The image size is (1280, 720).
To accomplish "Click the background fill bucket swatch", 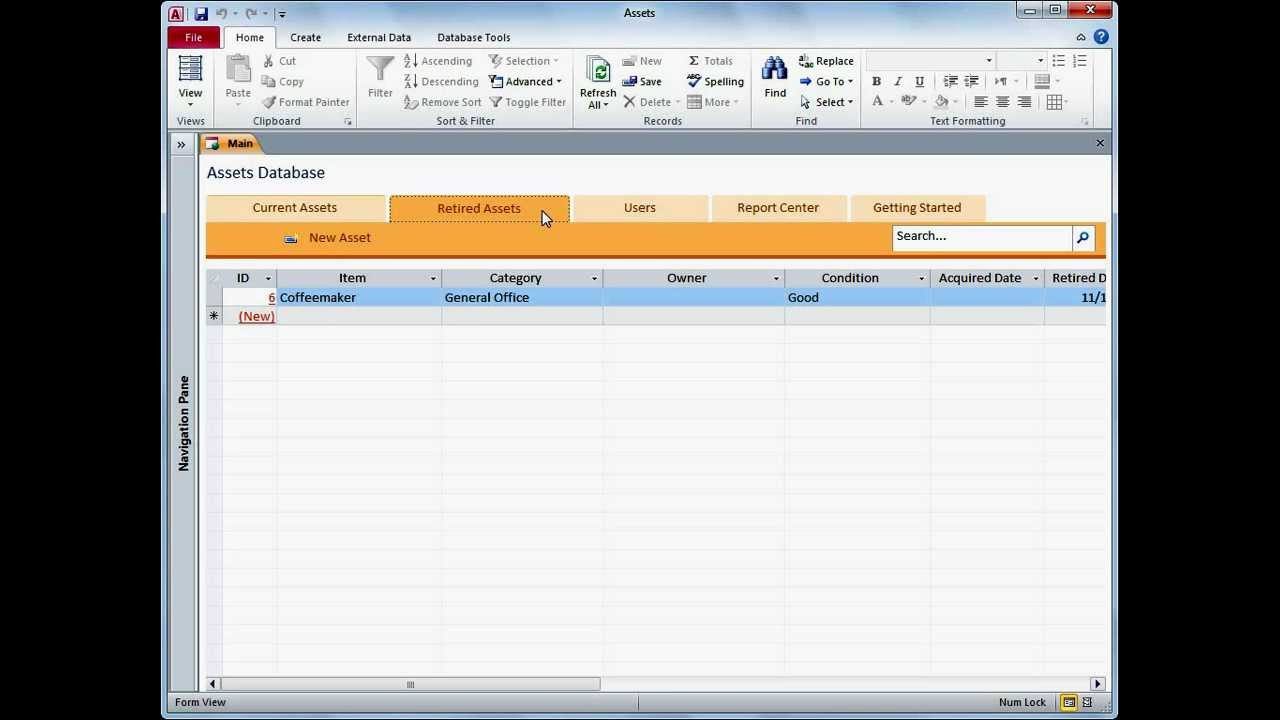I will [941, 102].
